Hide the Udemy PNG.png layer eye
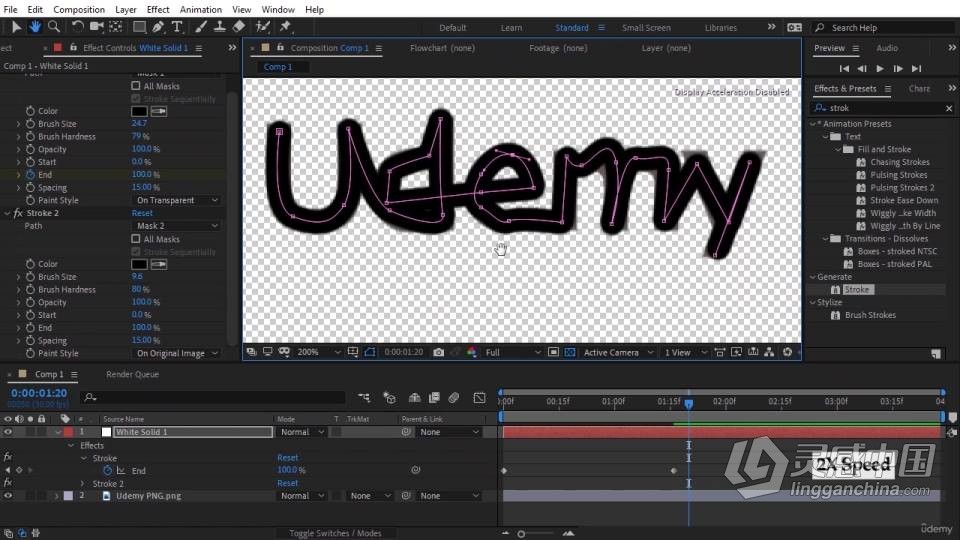 click(8, 496)
